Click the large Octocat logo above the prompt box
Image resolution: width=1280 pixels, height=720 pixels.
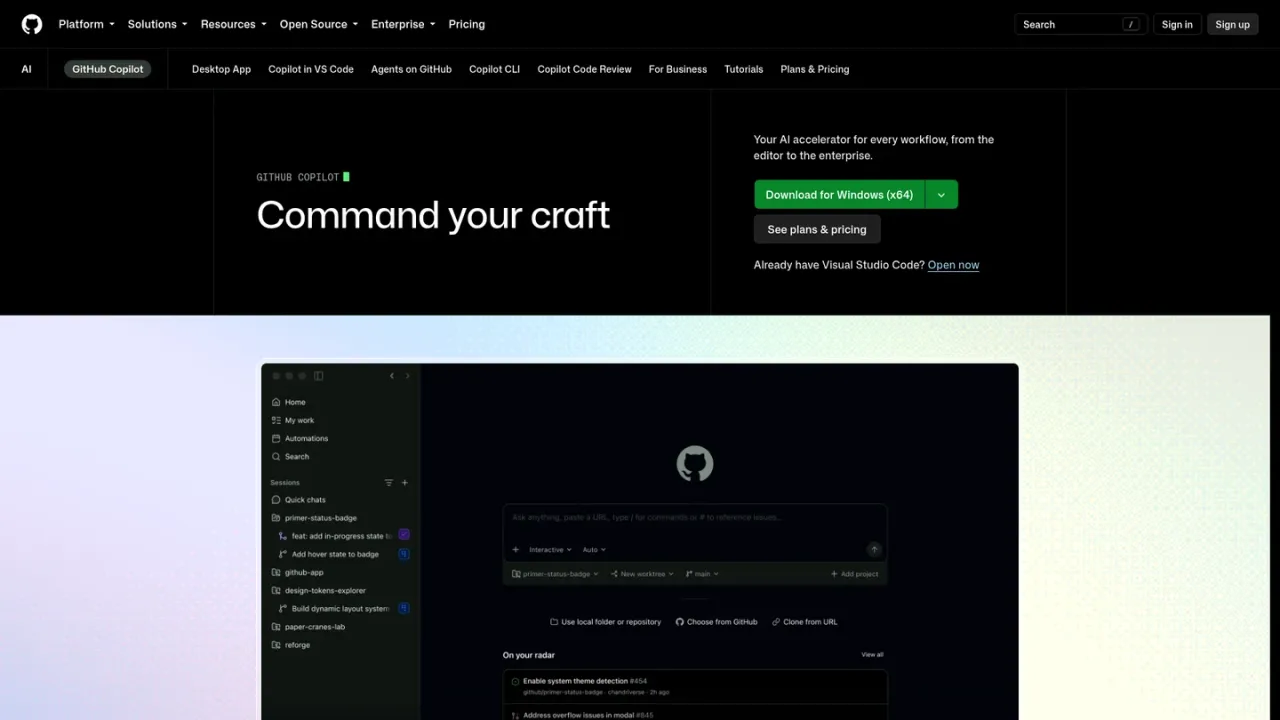[695, 464]
